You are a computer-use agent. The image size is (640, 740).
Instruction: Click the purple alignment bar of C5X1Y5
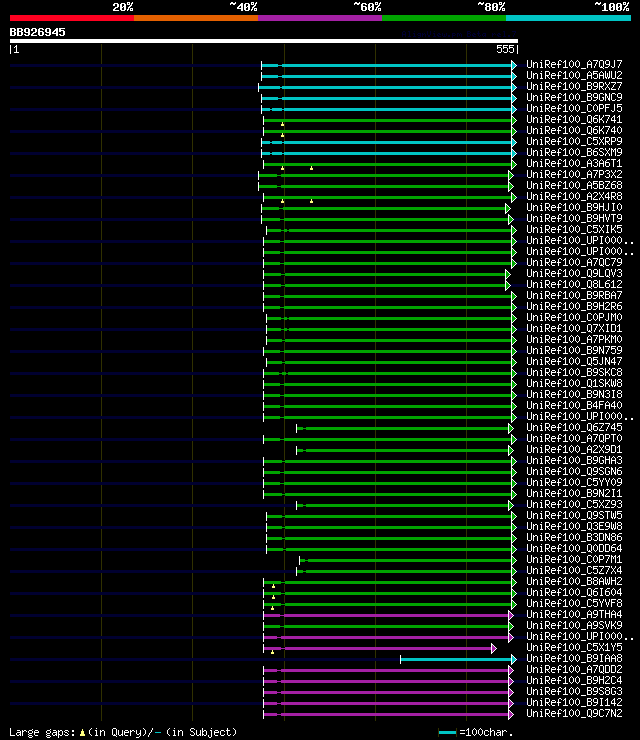pyautogui.click(x=379, y=648)
